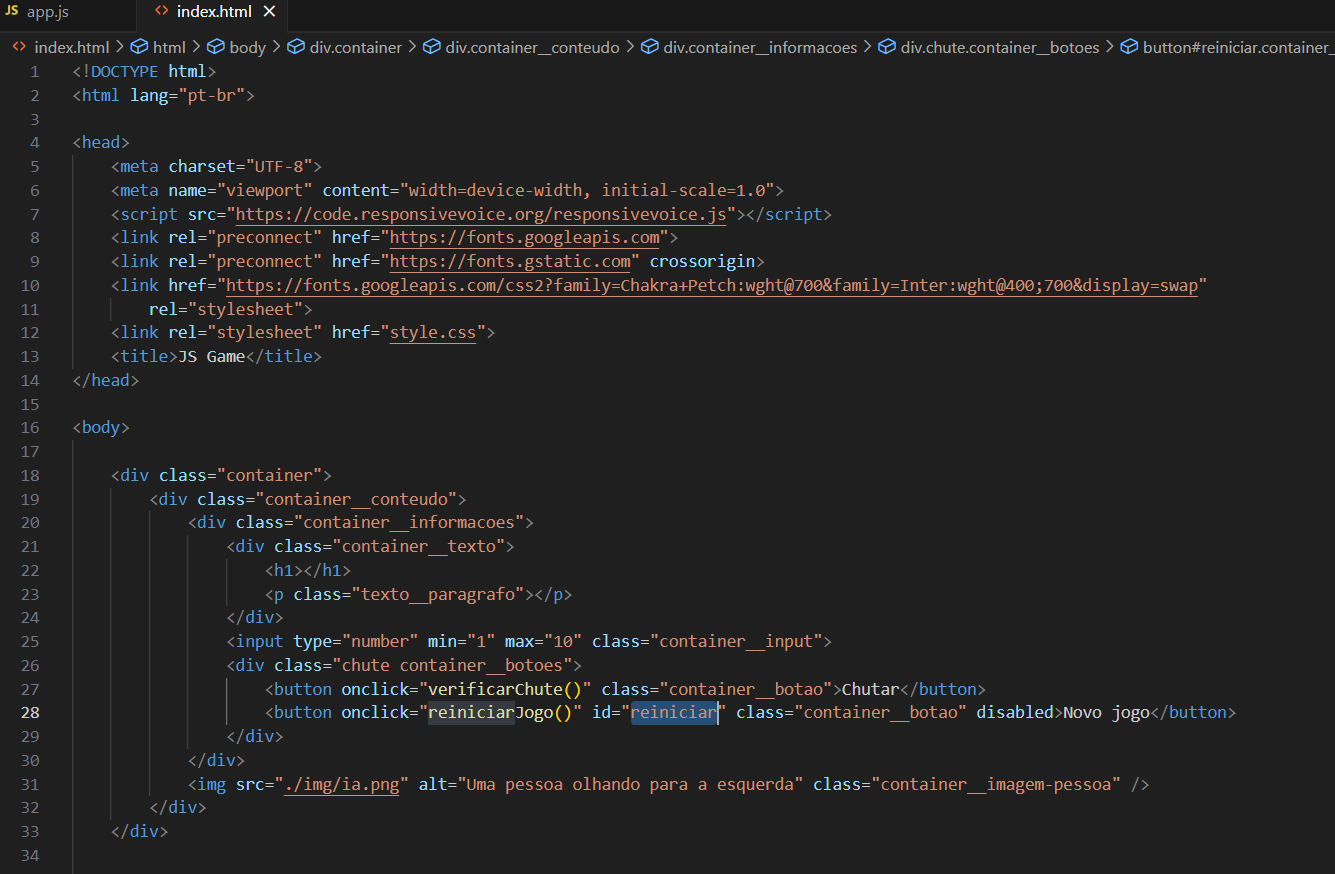
Task: Click the "viewport" name value
Action: pyautogui.click(x=264, y=190)
